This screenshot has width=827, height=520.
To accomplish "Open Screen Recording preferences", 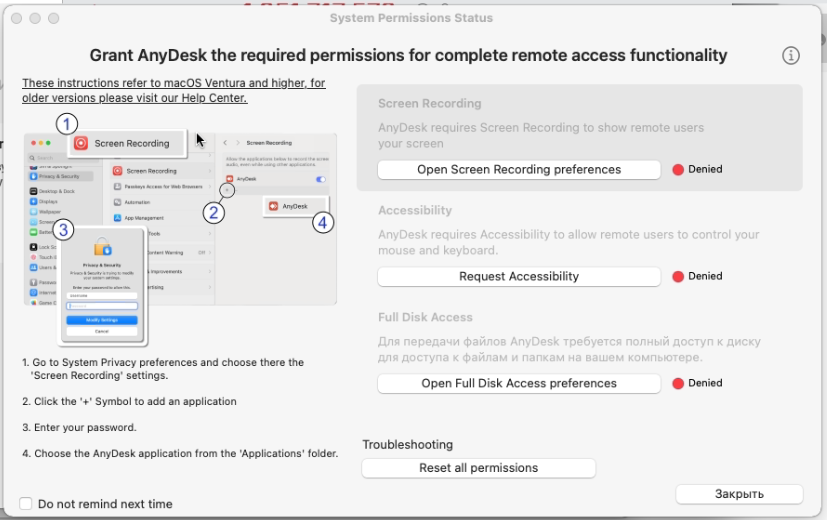I will (519, 170).
